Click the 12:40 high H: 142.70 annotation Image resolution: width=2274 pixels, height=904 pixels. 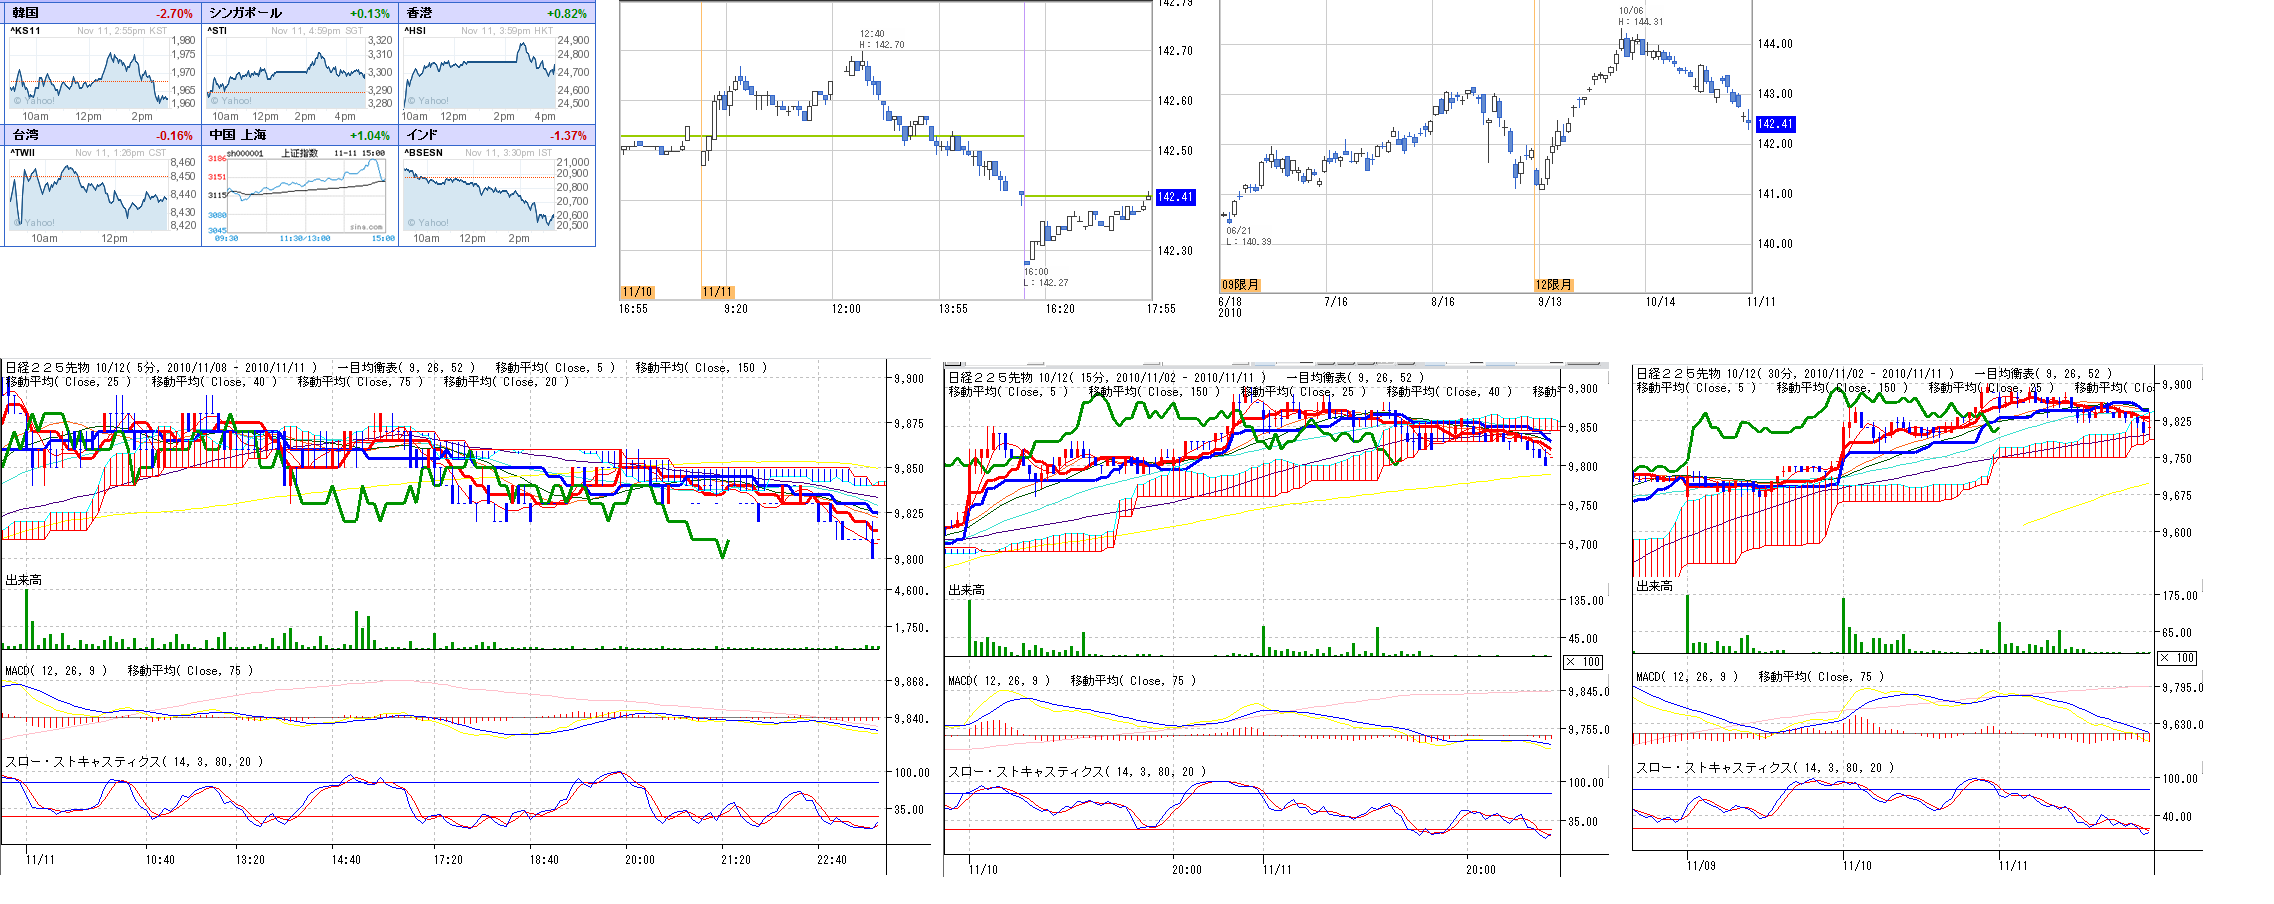[880, 39]
